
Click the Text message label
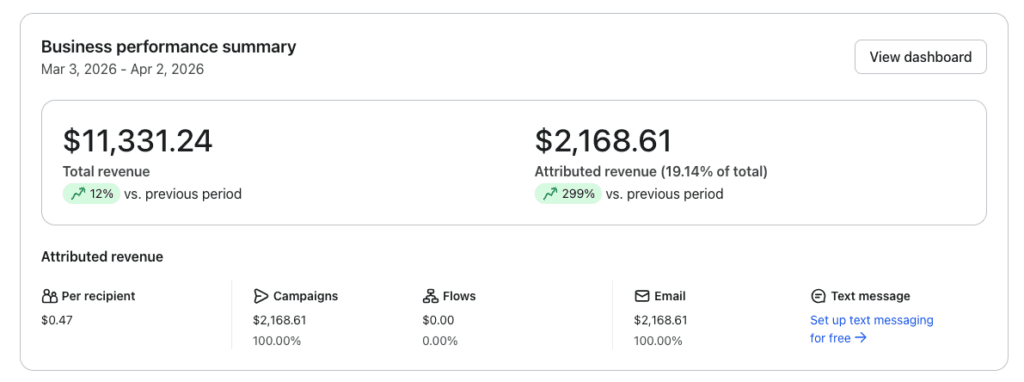pyautogui.click(x=871, y=296)
